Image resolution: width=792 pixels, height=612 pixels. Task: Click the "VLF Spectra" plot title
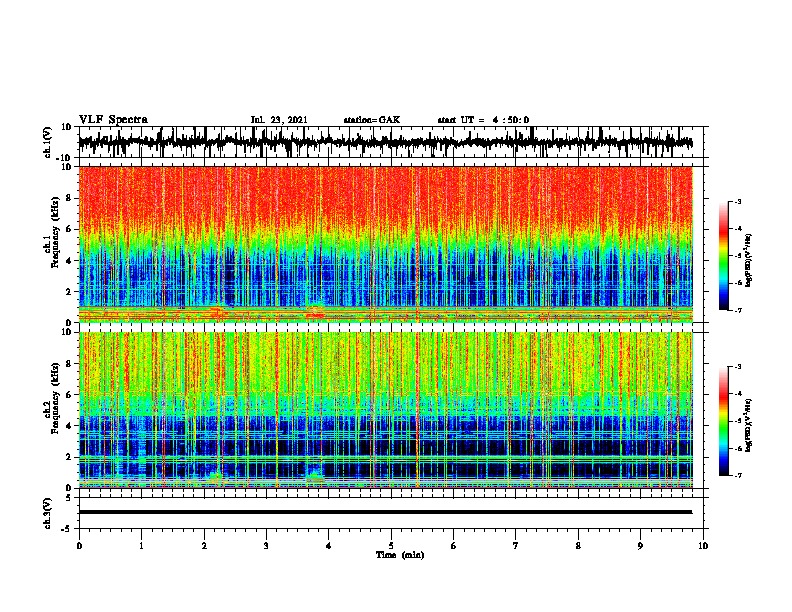coord(113,120)
